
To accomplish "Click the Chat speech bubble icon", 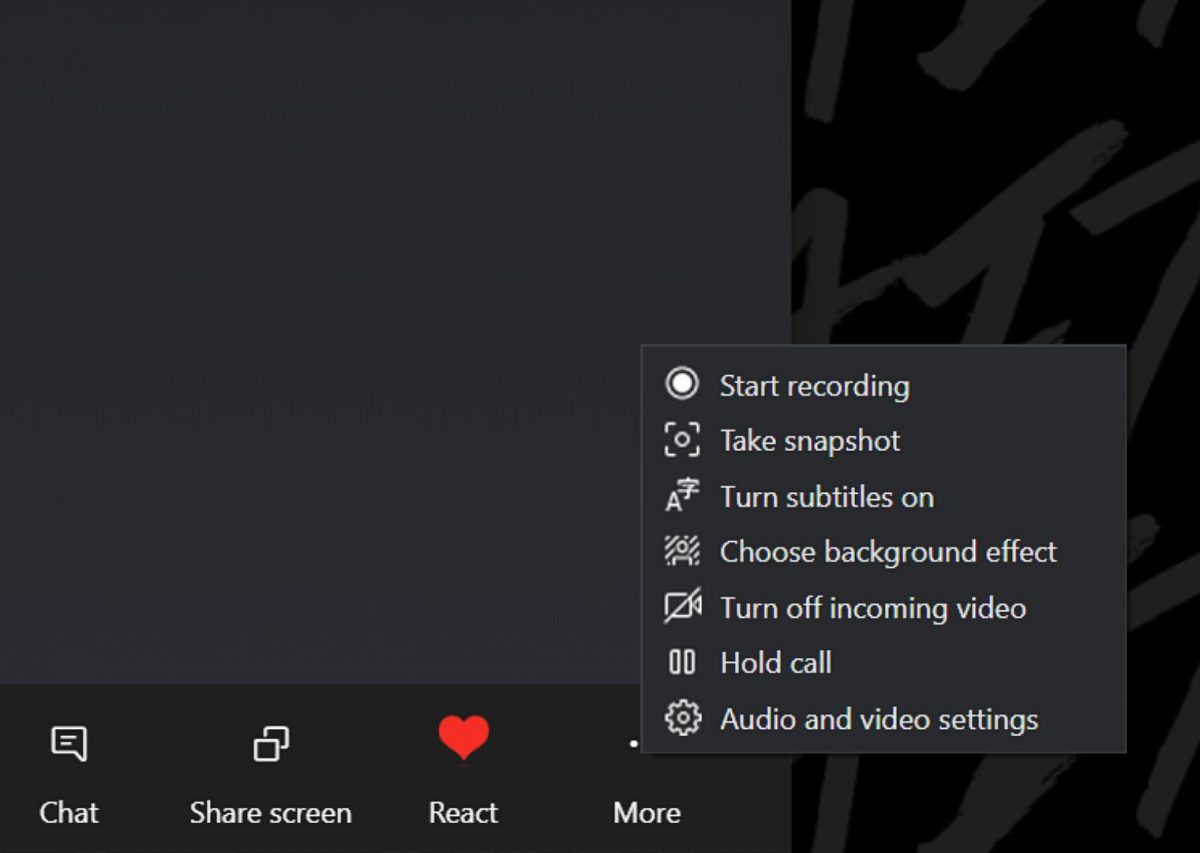I will coord(69,744).
